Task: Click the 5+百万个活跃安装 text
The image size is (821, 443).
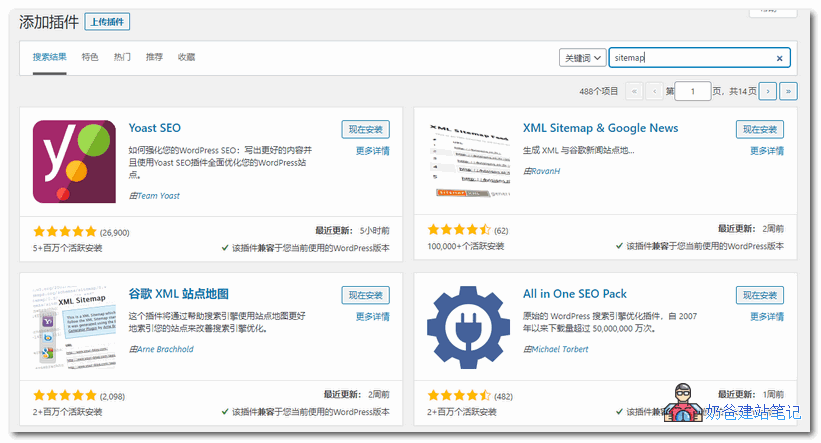Action: pos(68,248)
